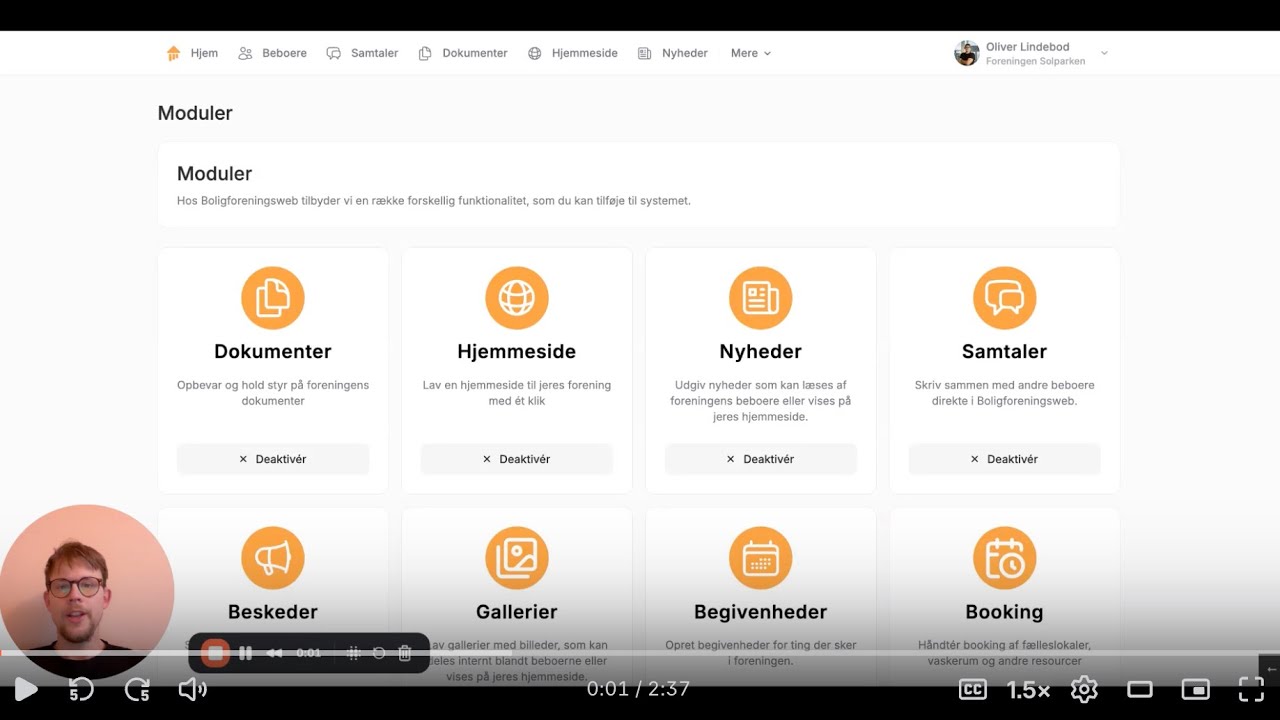Open video player settings gear

(1084, 689)
